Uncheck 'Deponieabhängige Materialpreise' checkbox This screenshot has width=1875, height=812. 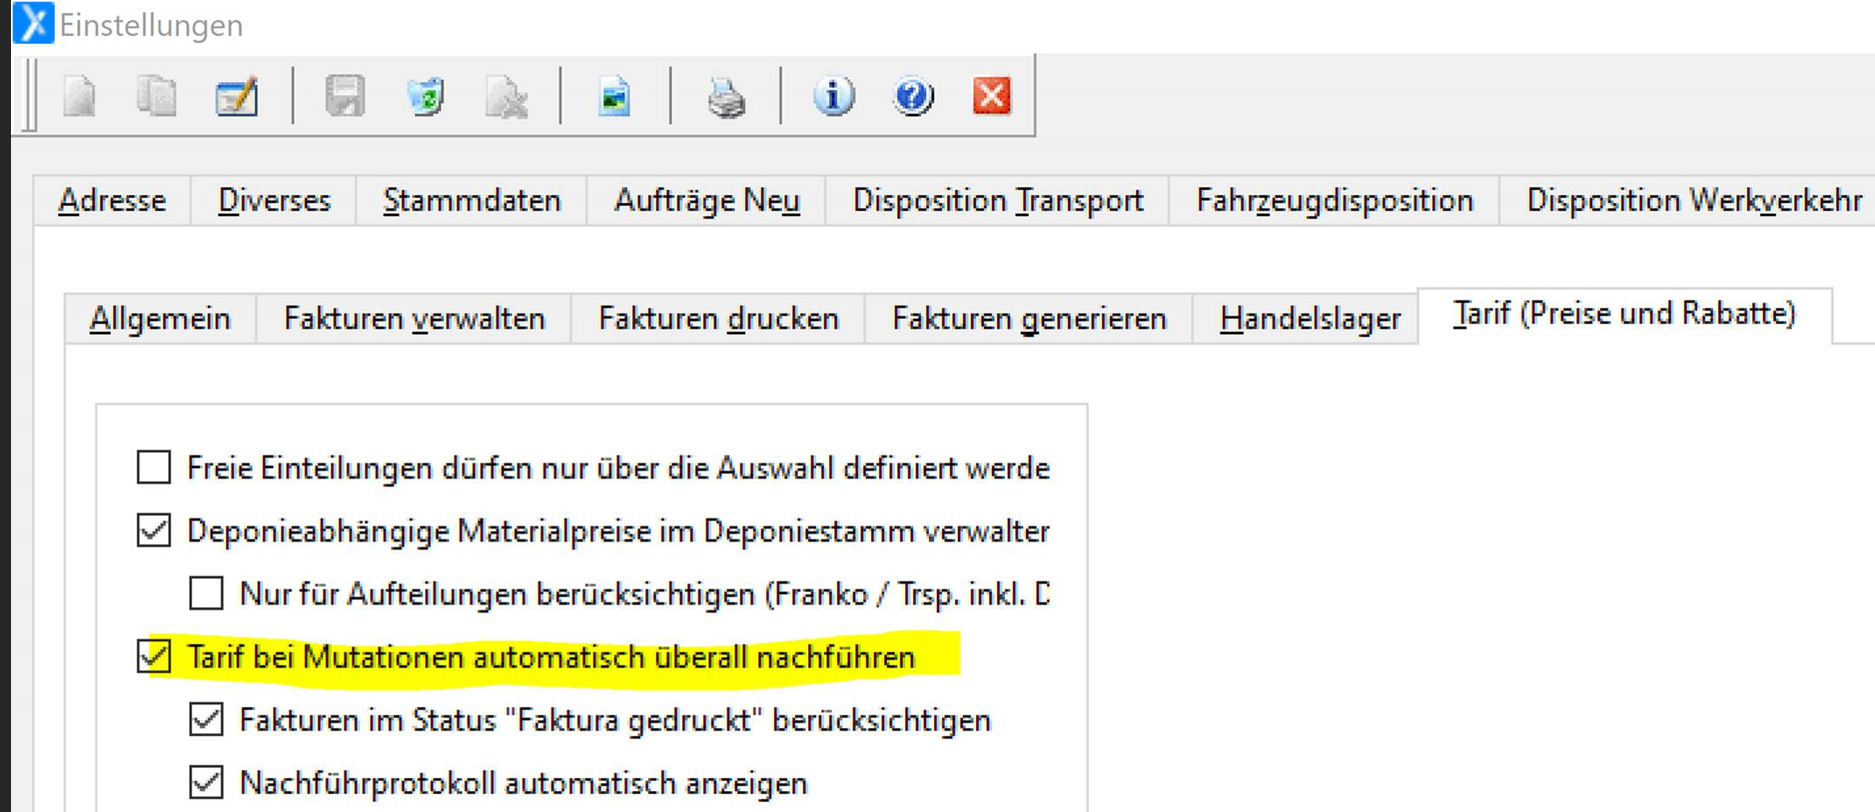154,530
